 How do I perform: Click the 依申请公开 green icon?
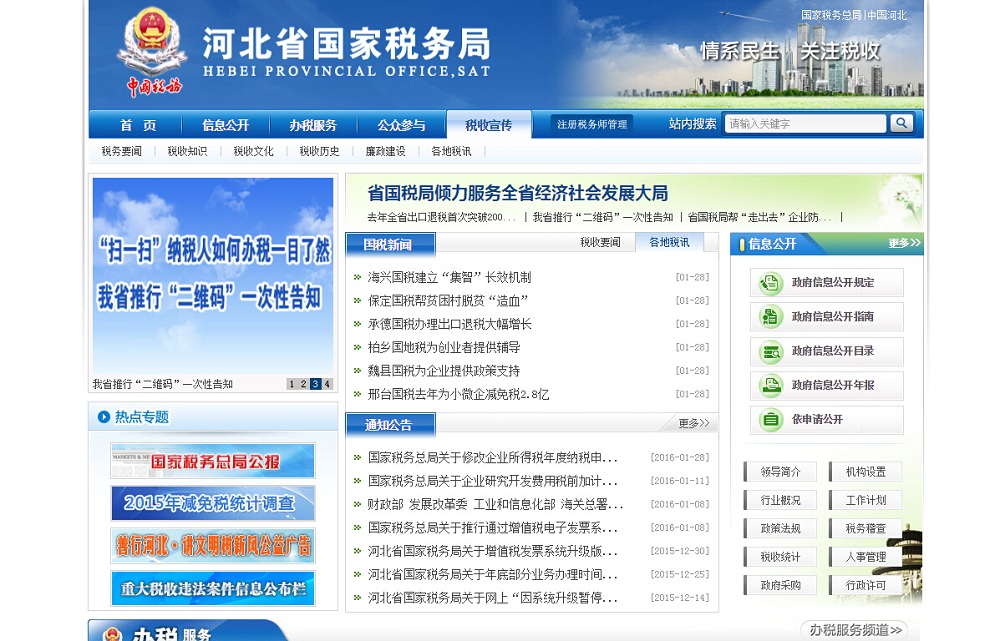click(770, 420)
